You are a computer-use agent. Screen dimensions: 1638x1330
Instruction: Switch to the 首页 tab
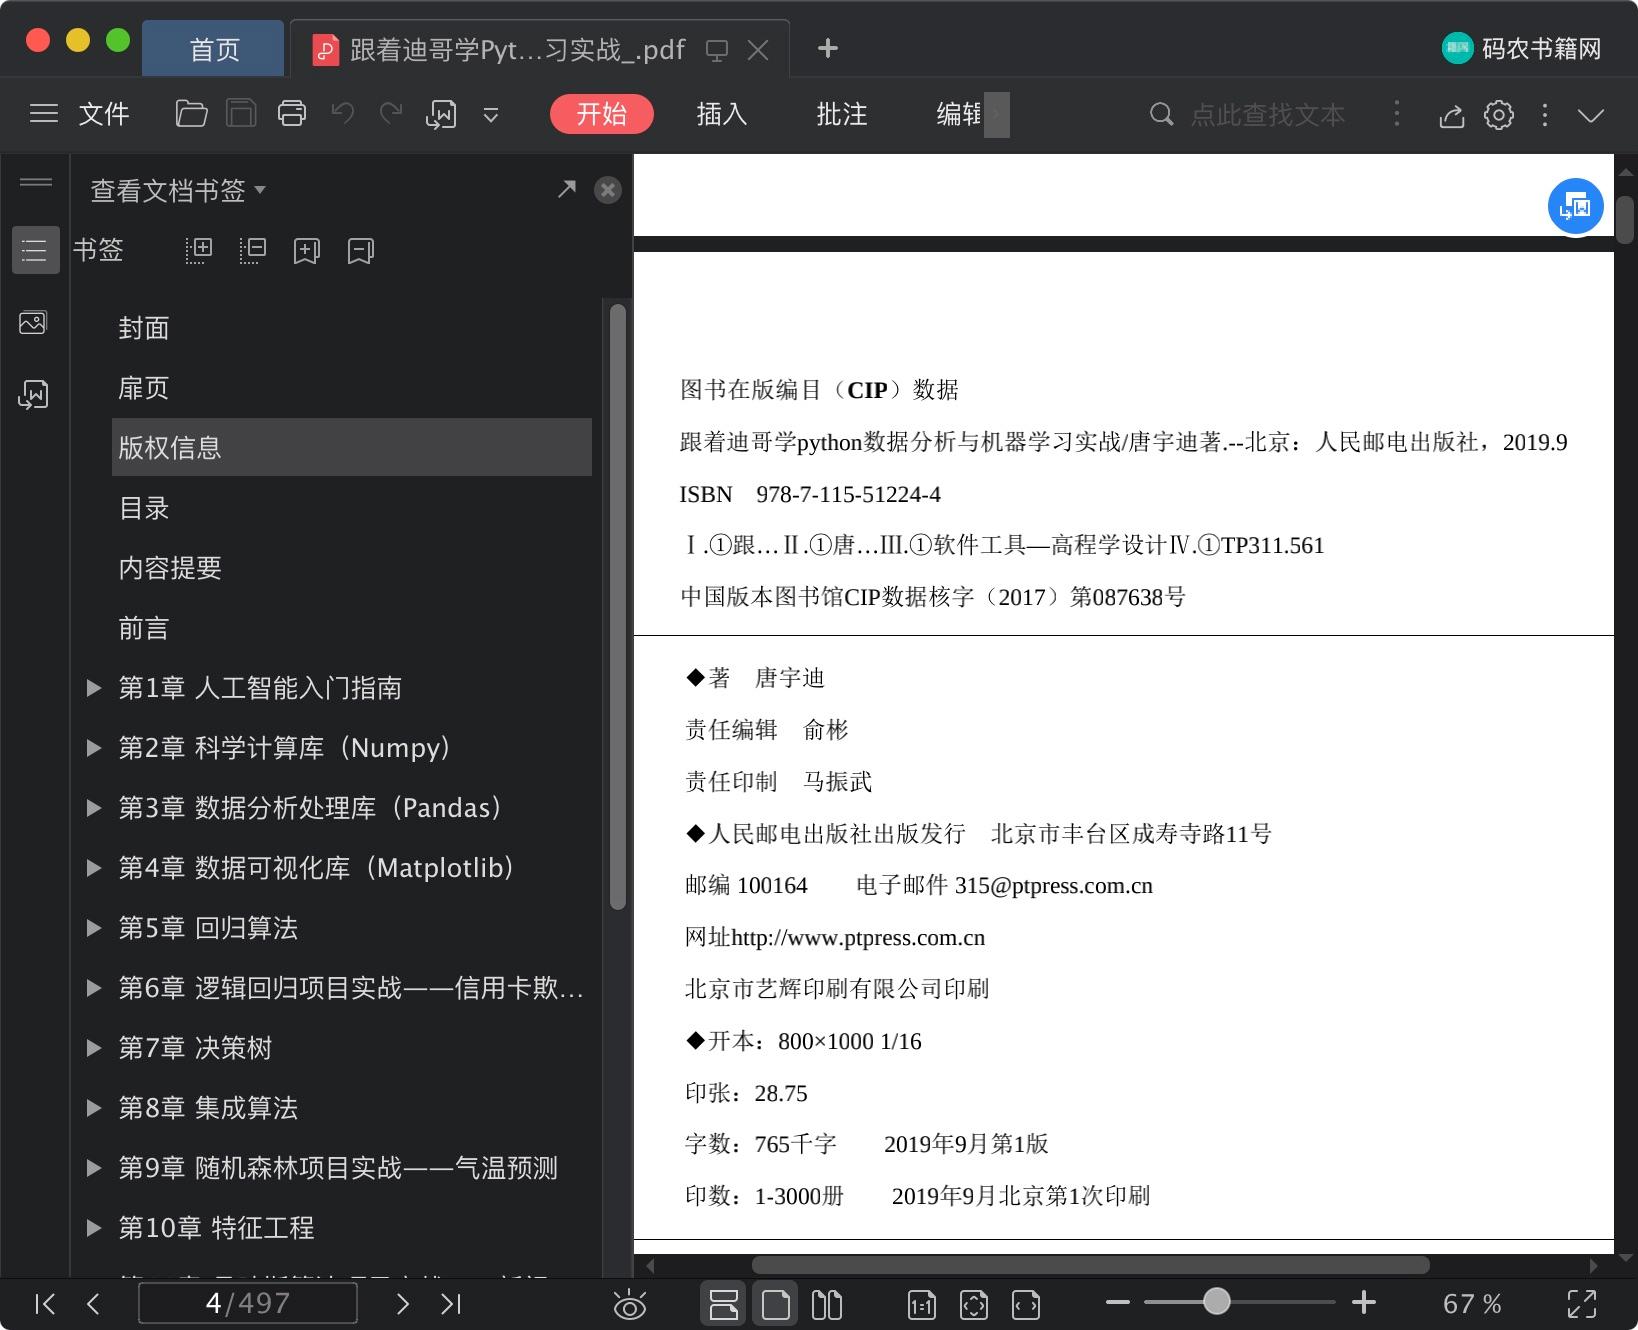[214, 48]
